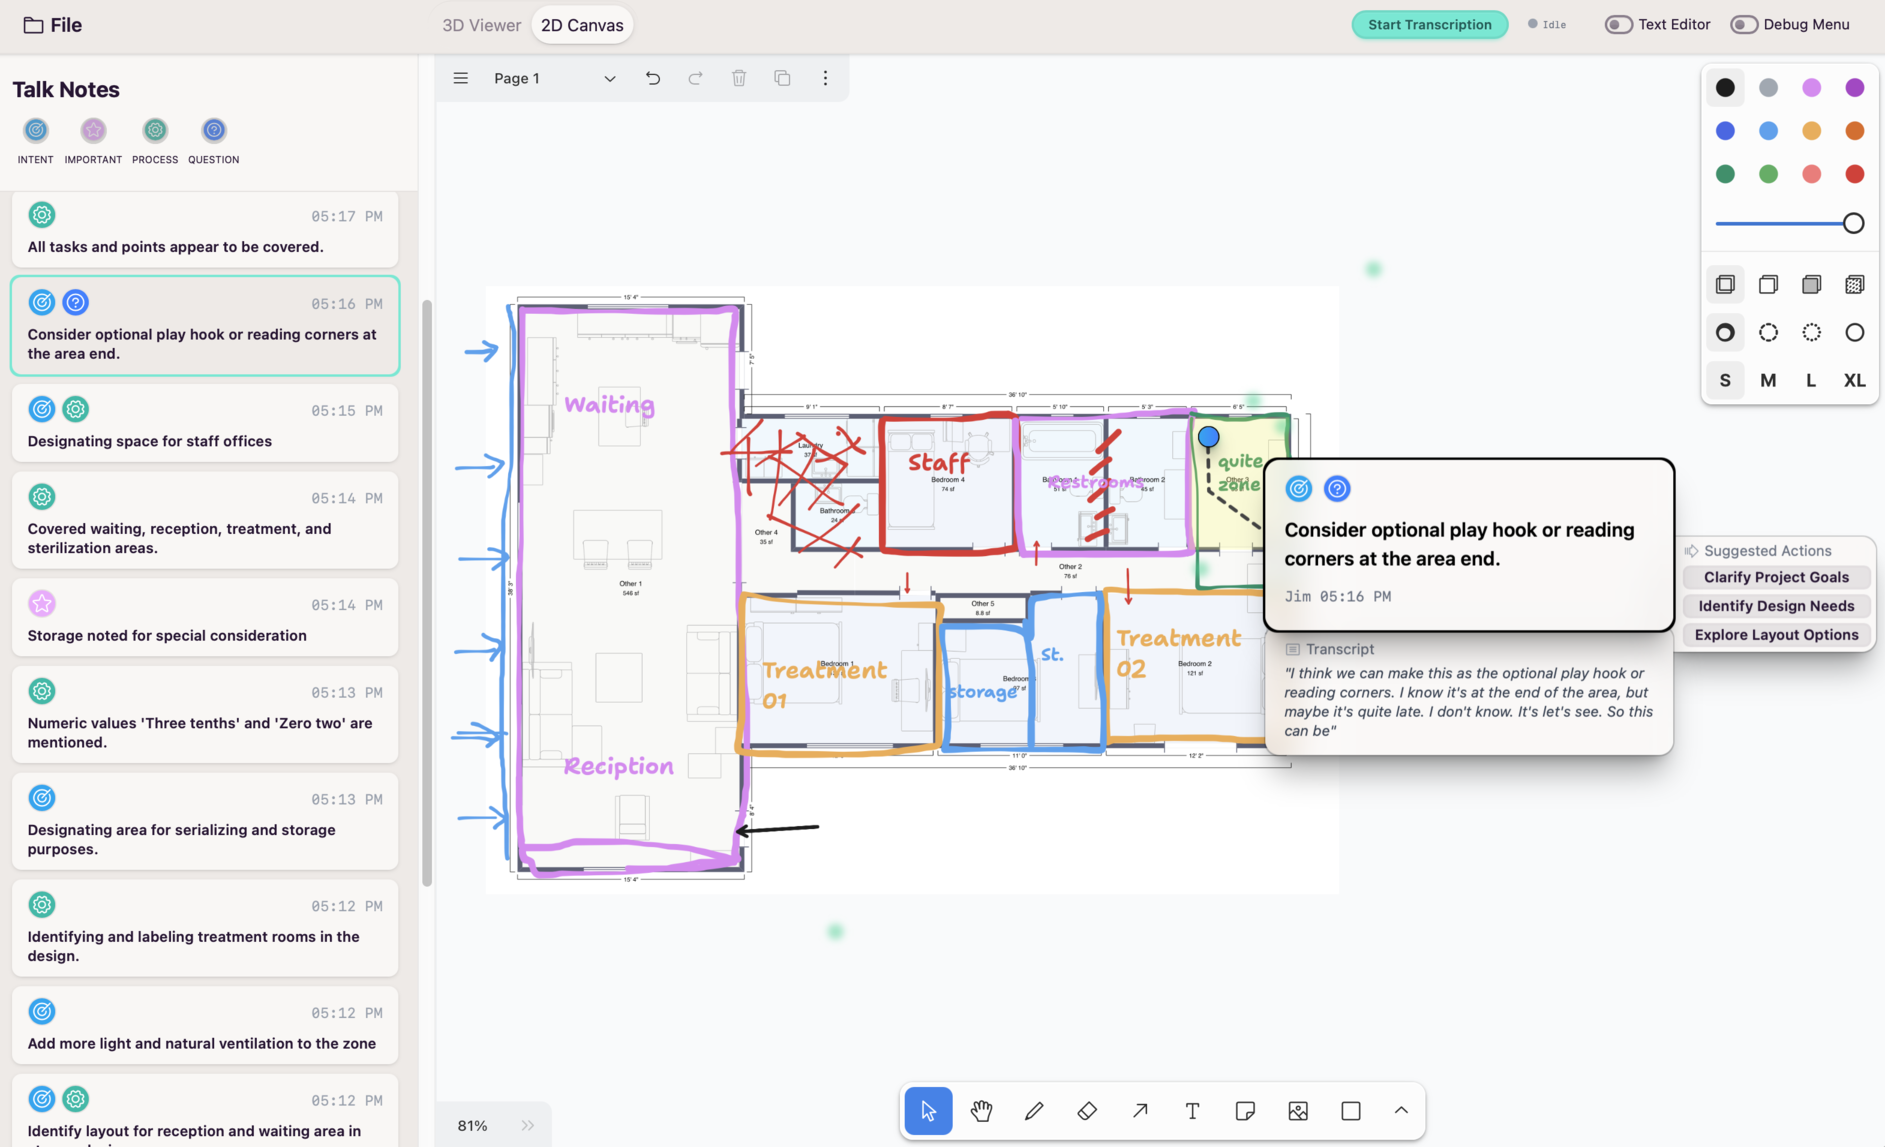The height and width of the screenshot is (1147, 1885).
Task: Expand the Page 1 dropdown
Action: [609, 78]
